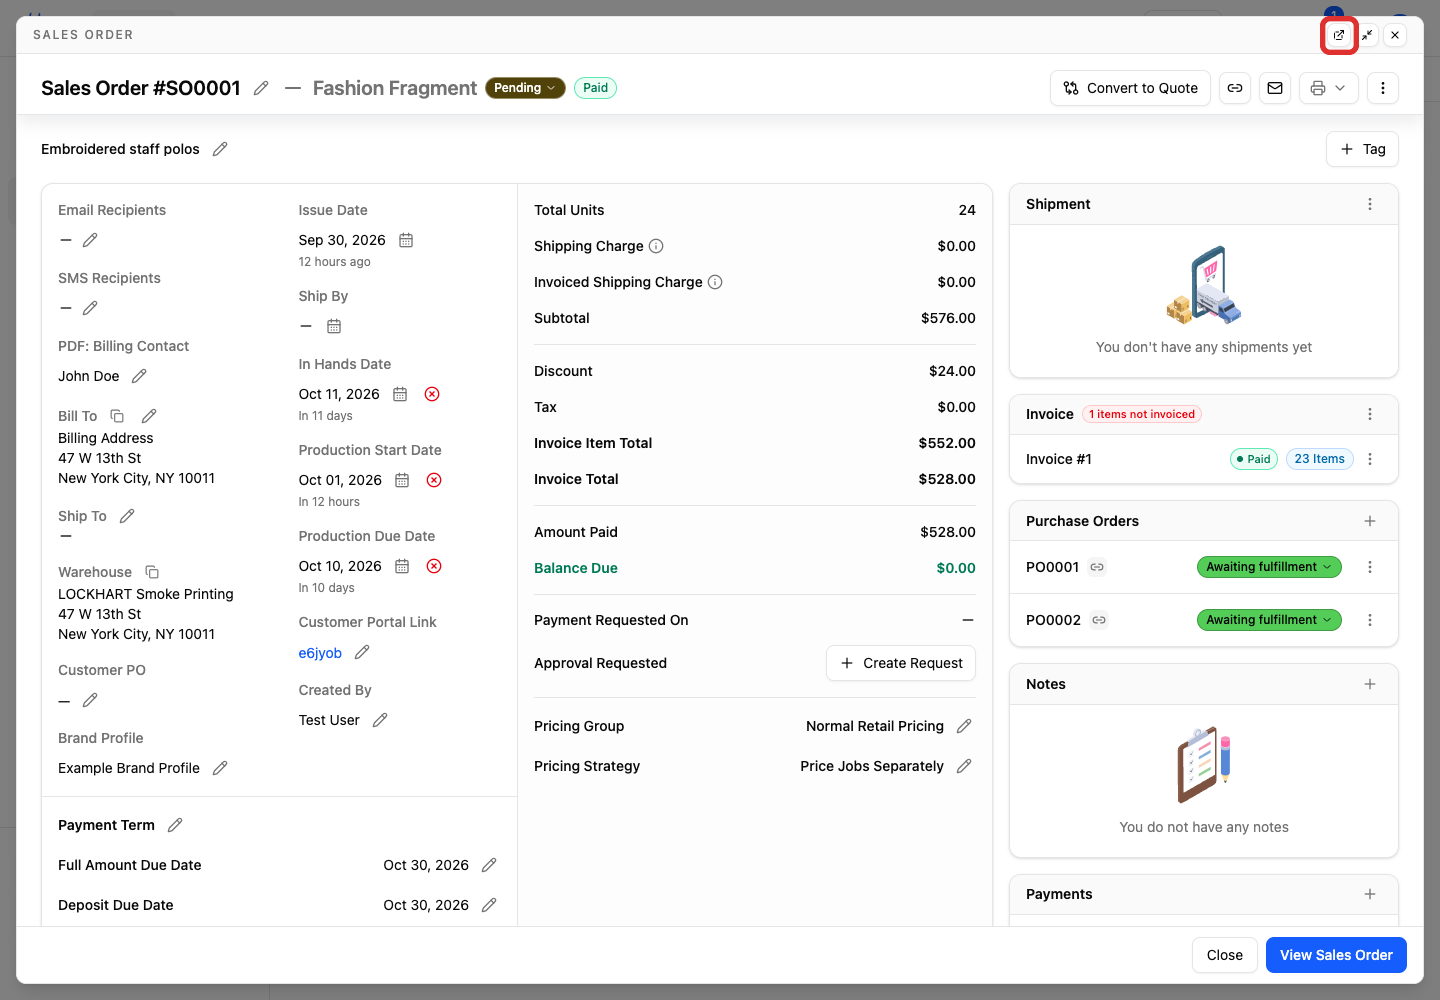1440x1000 pixels.
Task: Edit Pricing Strategy pencil icon
Action: (964, 766)
